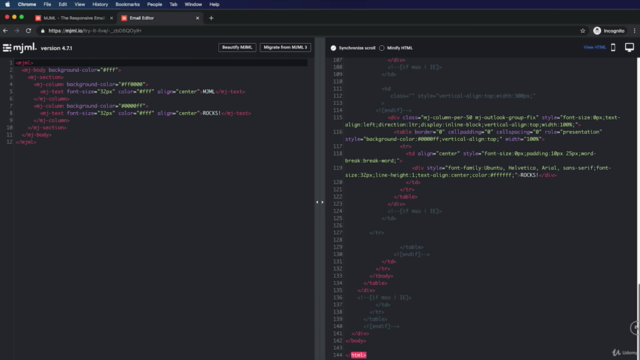Open the Help menu

(x=214, y=4)
